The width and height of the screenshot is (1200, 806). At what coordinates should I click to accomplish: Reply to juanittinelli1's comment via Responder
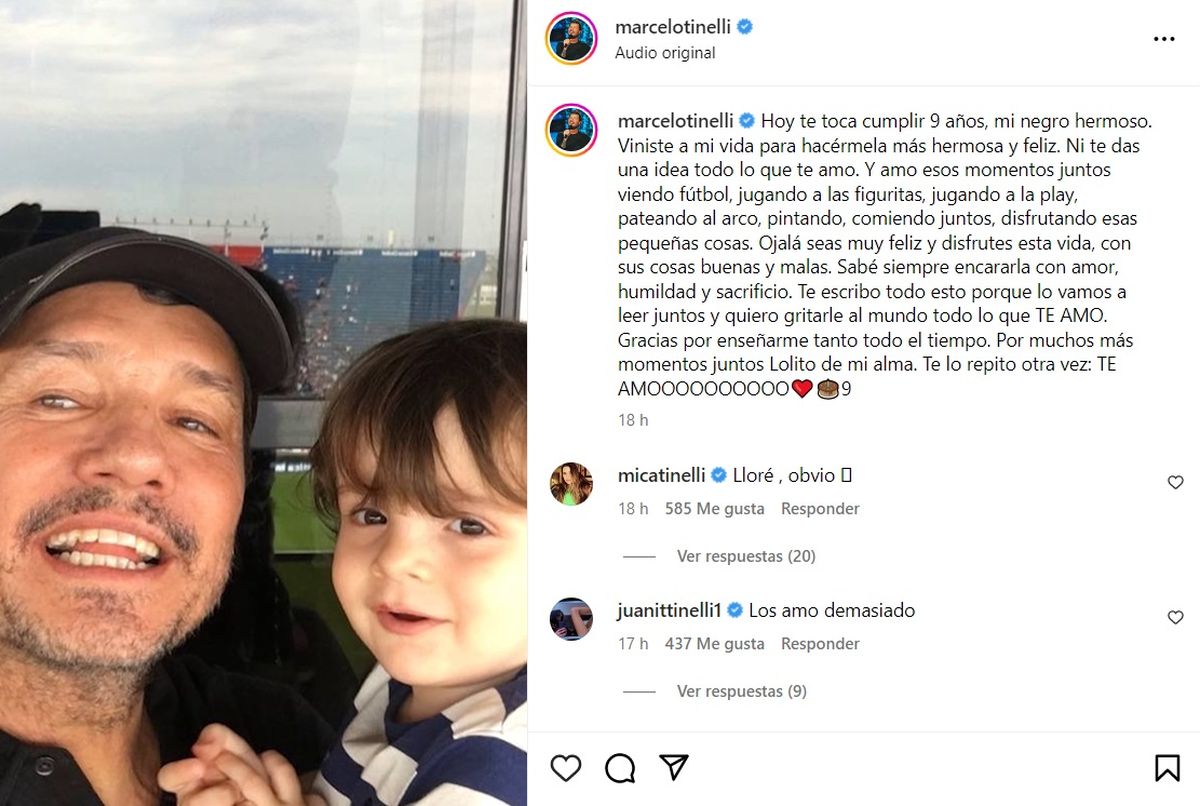click(820, 644)
